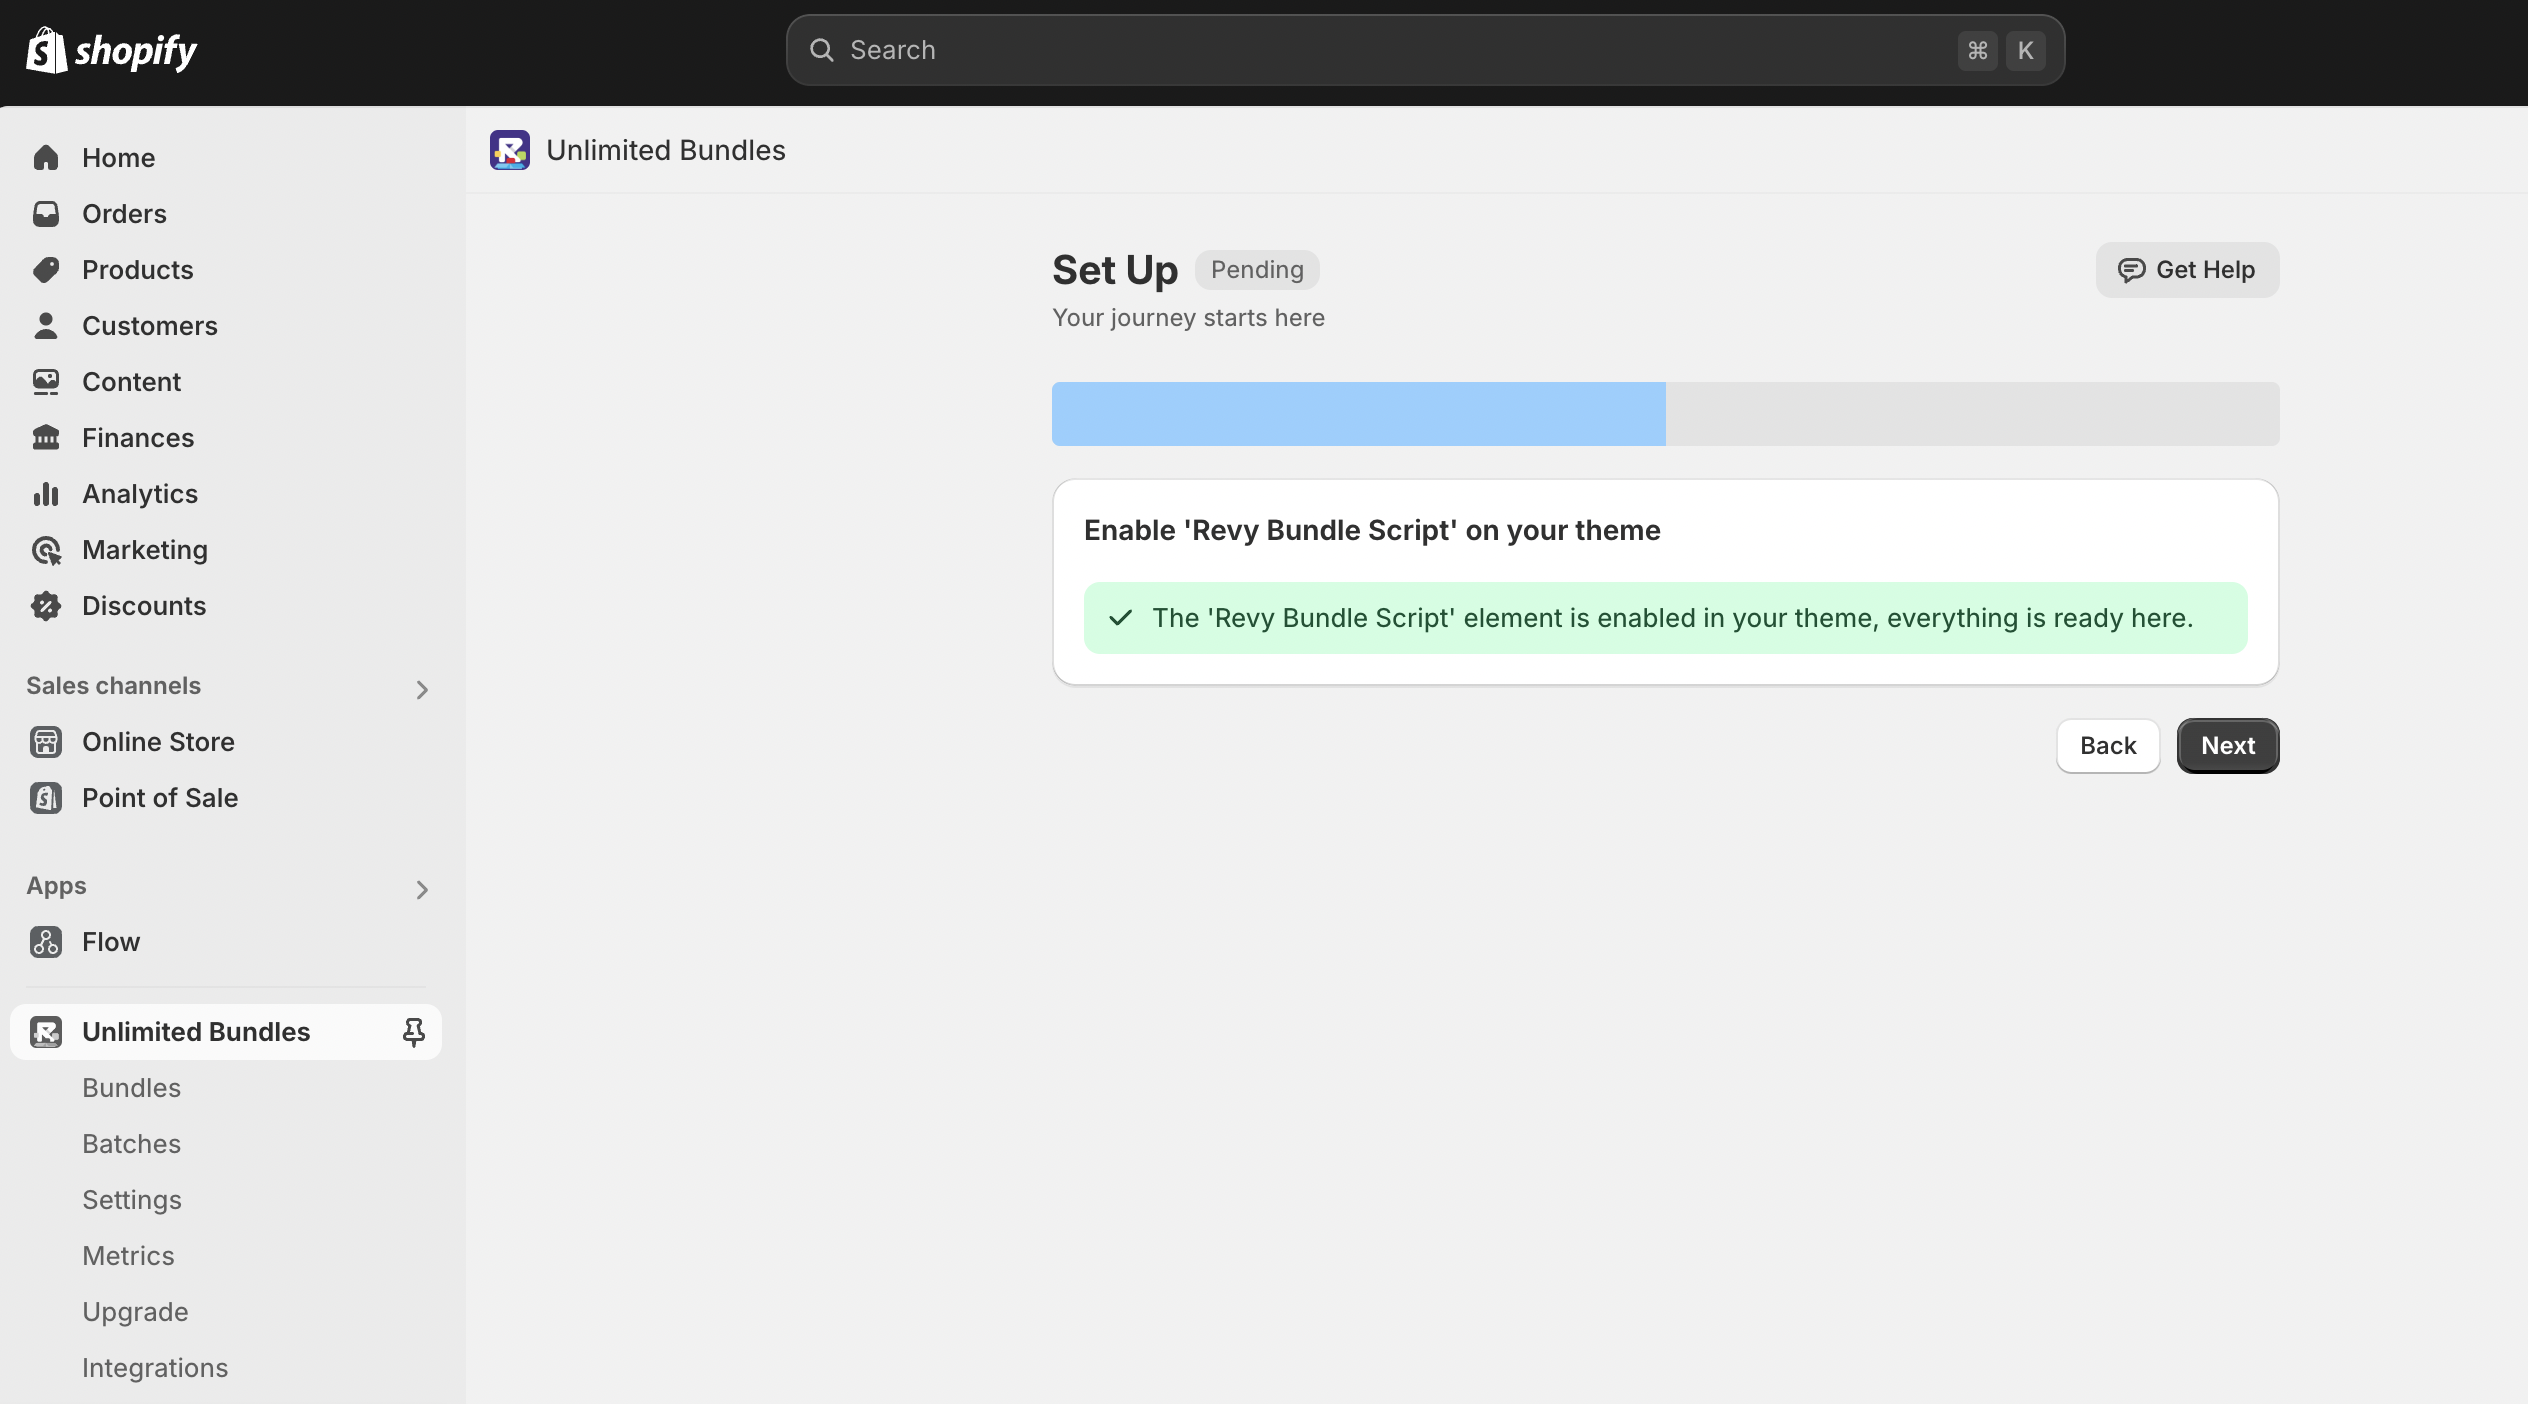The height and width of the screenshot is (1404, 2528).
Task: Select the Point of Sale channel icon
Action: [46, 797]
